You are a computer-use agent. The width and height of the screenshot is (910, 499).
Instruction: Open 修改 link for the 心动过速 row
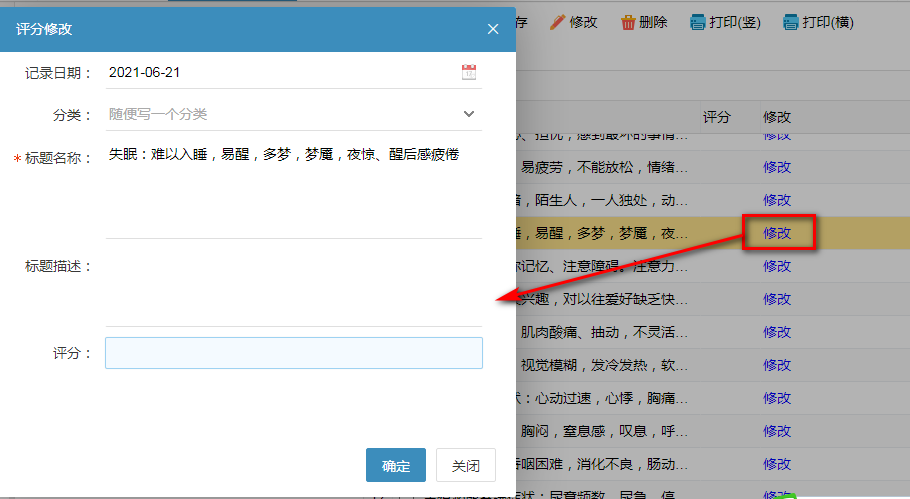(x=777, y=399)
